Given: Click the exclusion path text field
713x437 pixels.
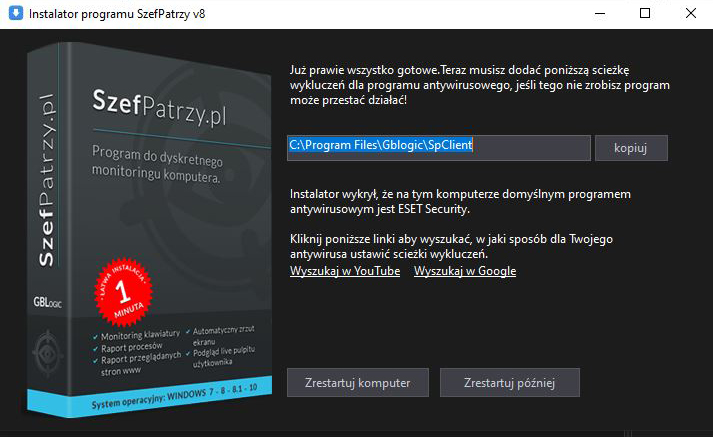Looking at the screenshot, I should (x=439, y=148).
